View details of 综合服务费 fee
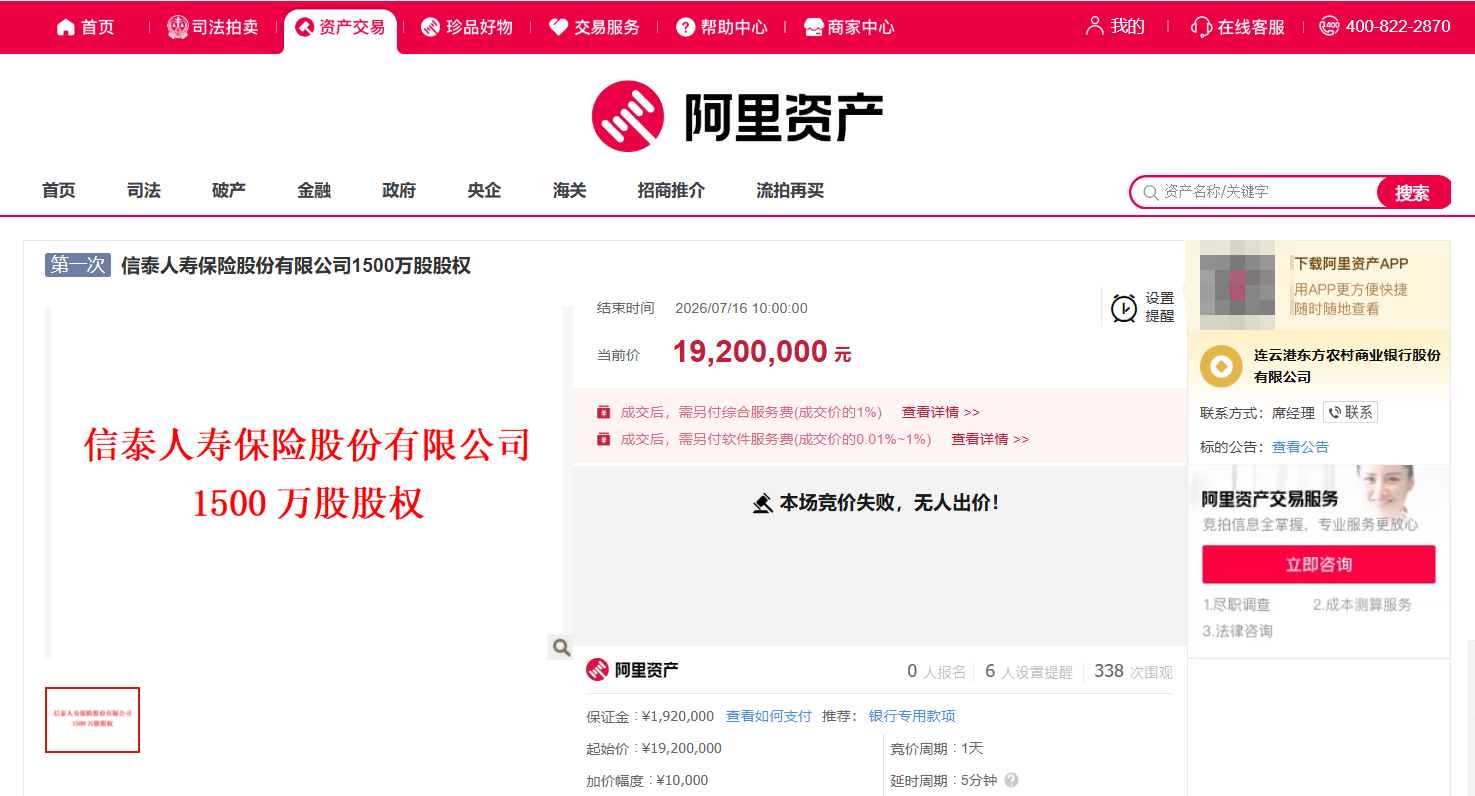 coord(940,412)
